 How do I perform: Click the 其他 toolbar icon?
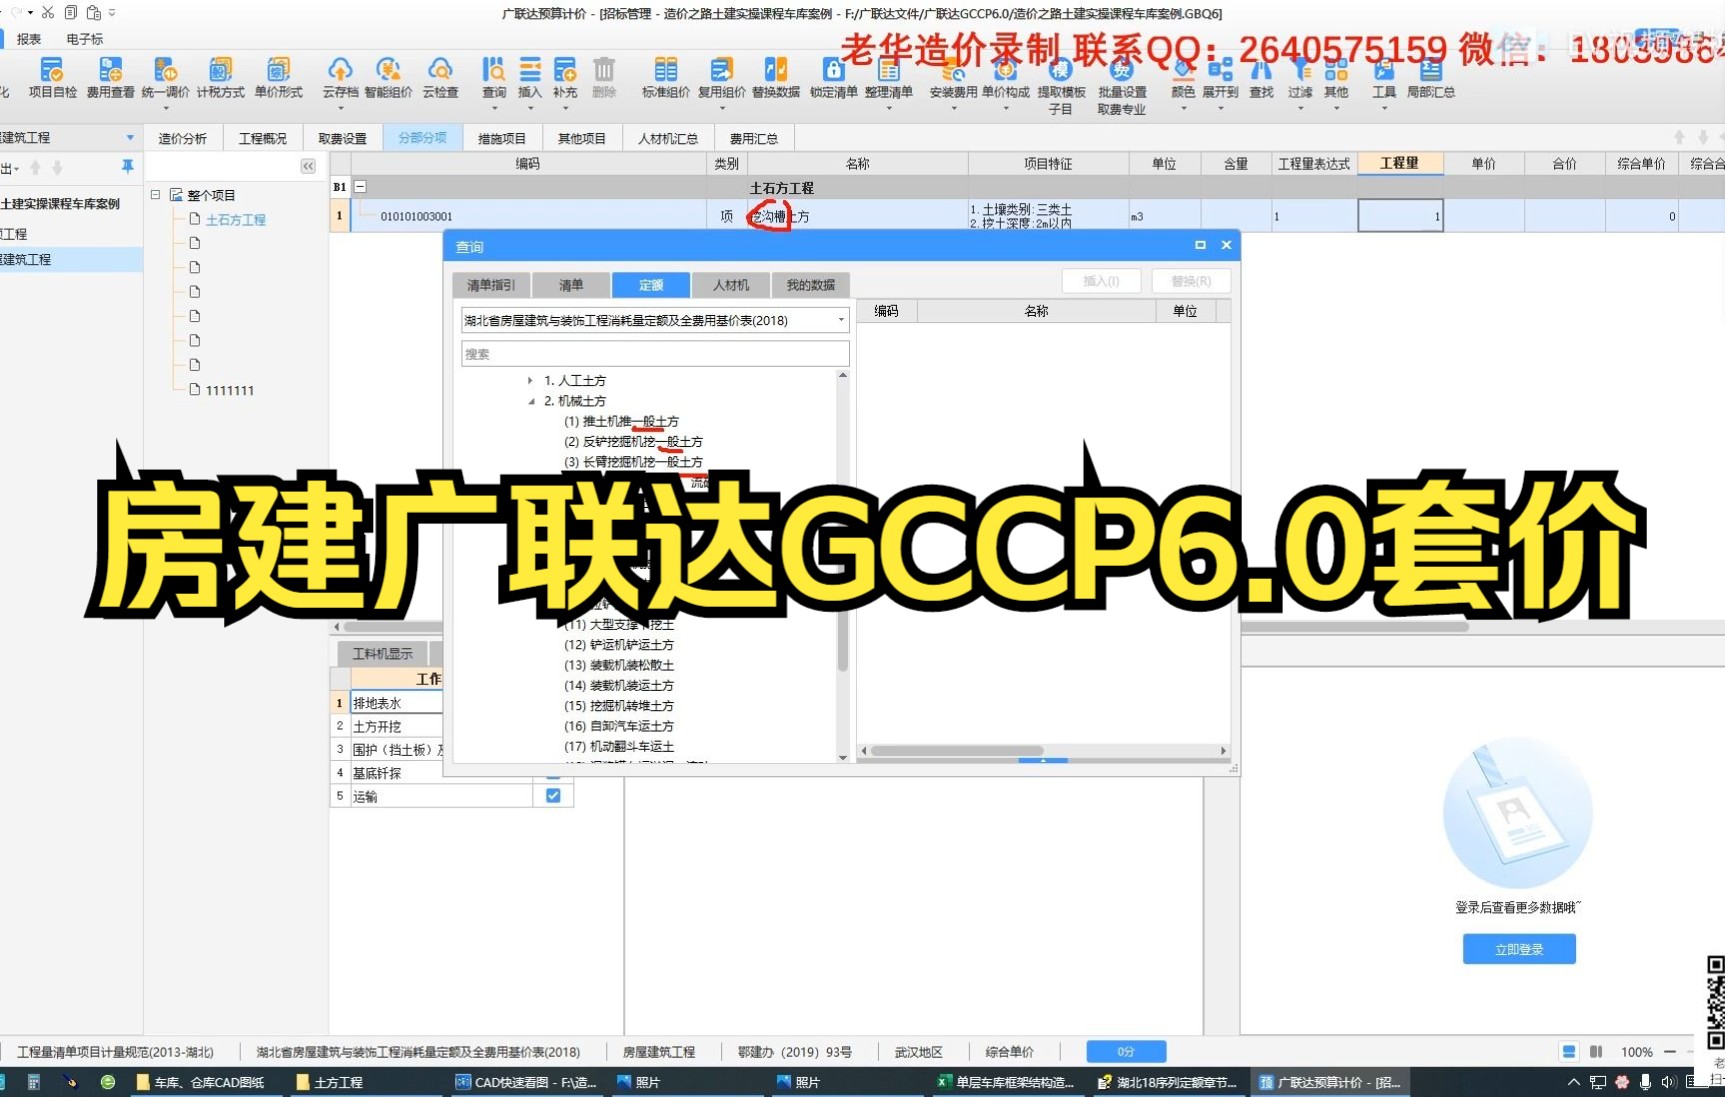point(1336,78)
